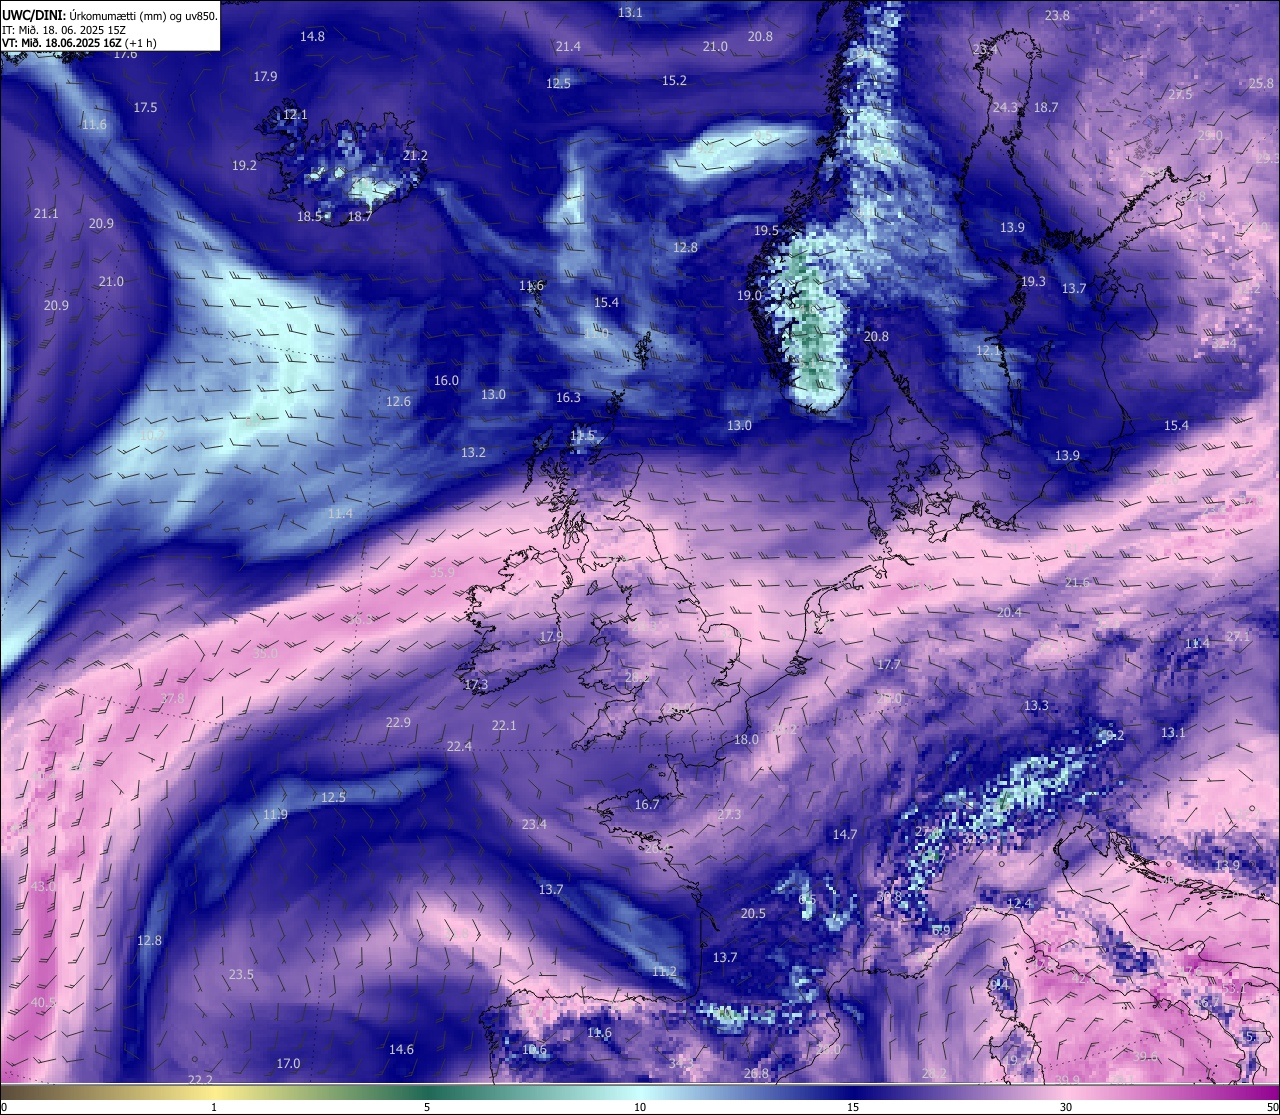The width and height of the screenshot is (1280, 1115).
Task: Click the 18.5 value near Iceland
Action: 310,217
